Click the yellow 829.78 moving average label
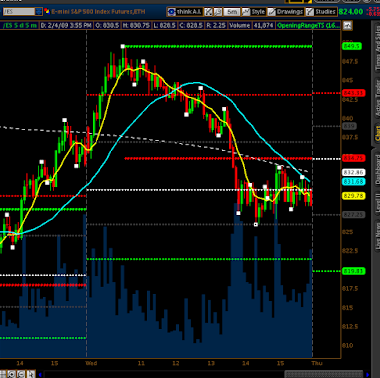380x378 pixels. (x=354, y=196)
